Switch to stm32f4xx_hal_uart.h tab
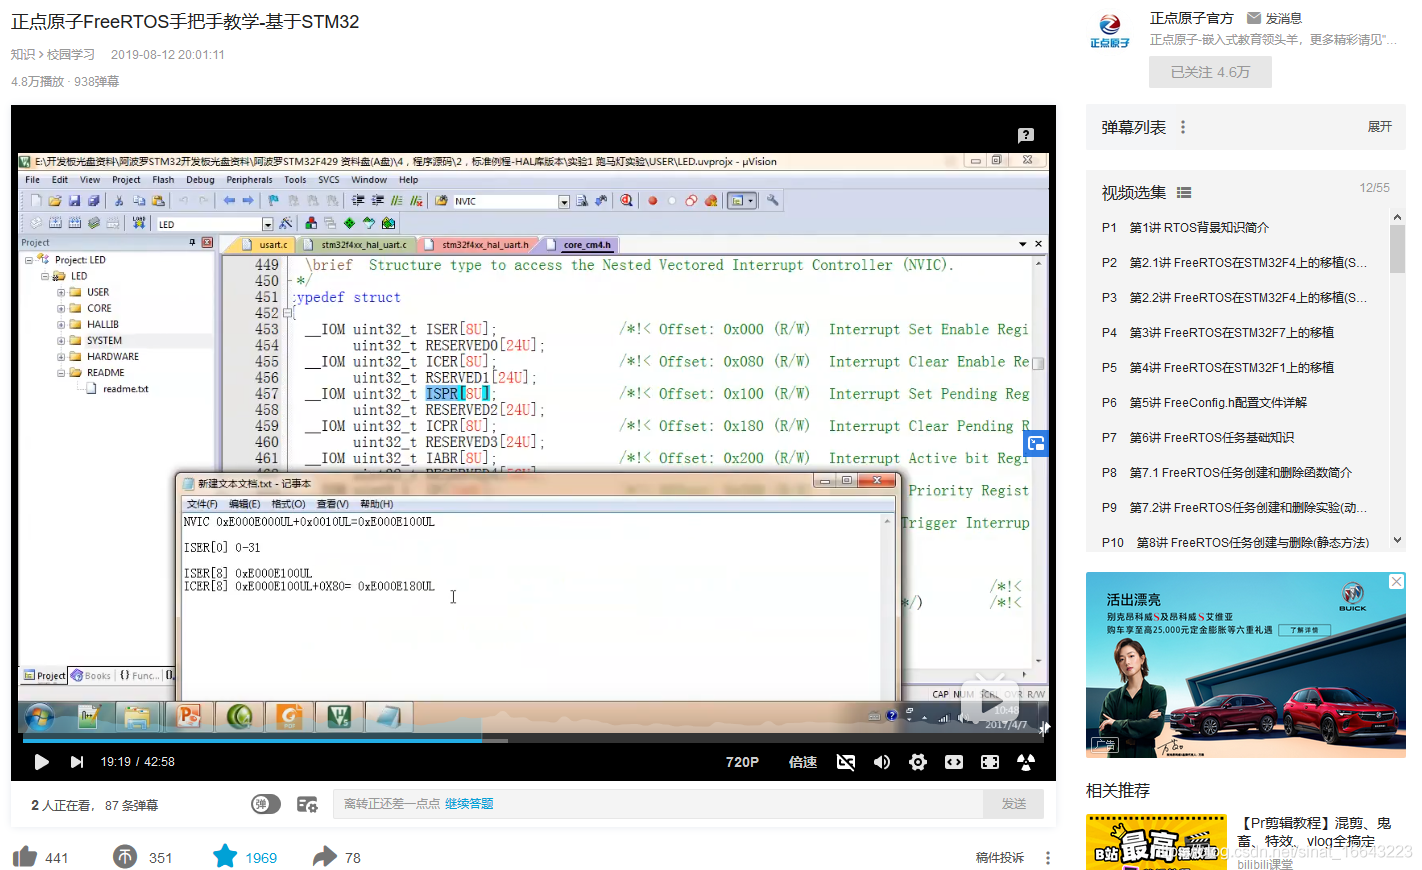Screen dimensions: 1422x870 pos(484,244)
